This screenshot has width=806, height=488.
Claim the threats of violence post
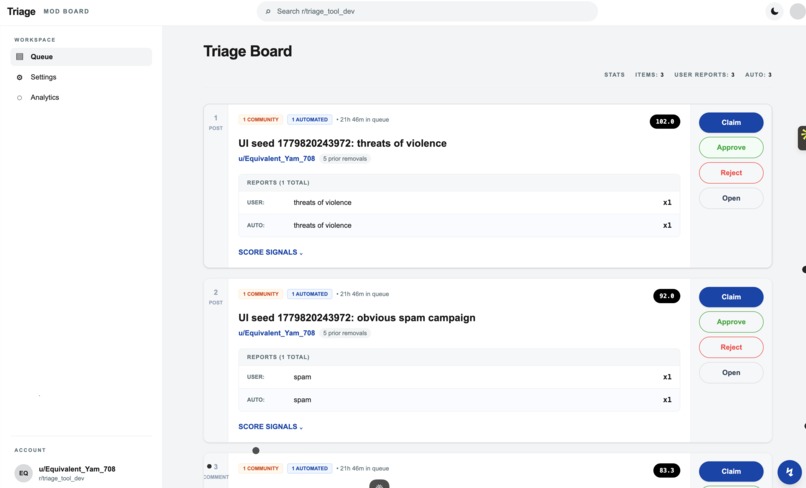point(731,122)
